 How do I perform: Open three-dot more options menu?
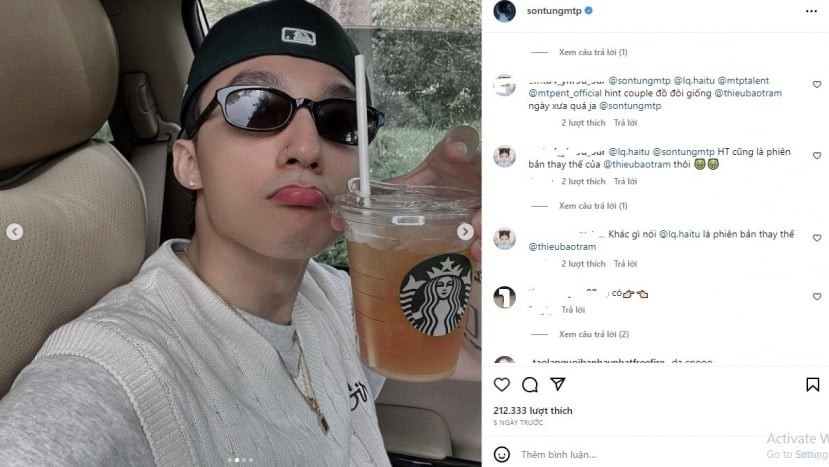click(812, 11)
